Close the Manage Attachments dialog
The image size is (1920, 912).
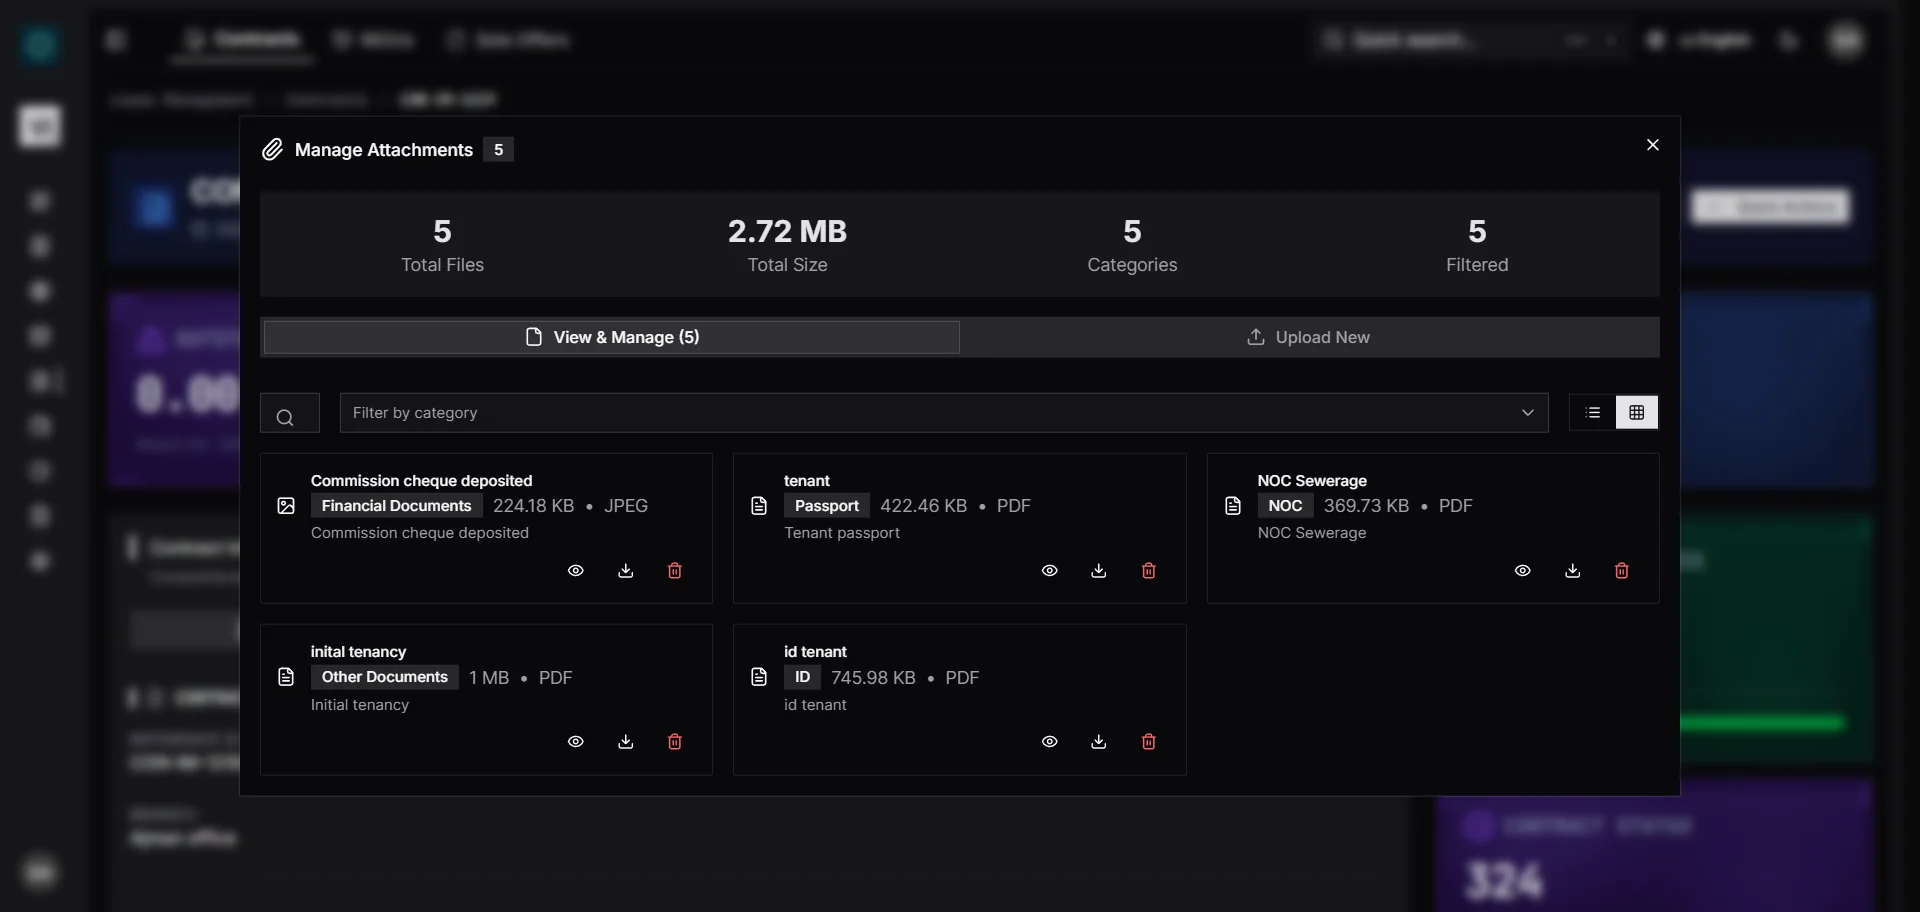tap(1652, 144)
